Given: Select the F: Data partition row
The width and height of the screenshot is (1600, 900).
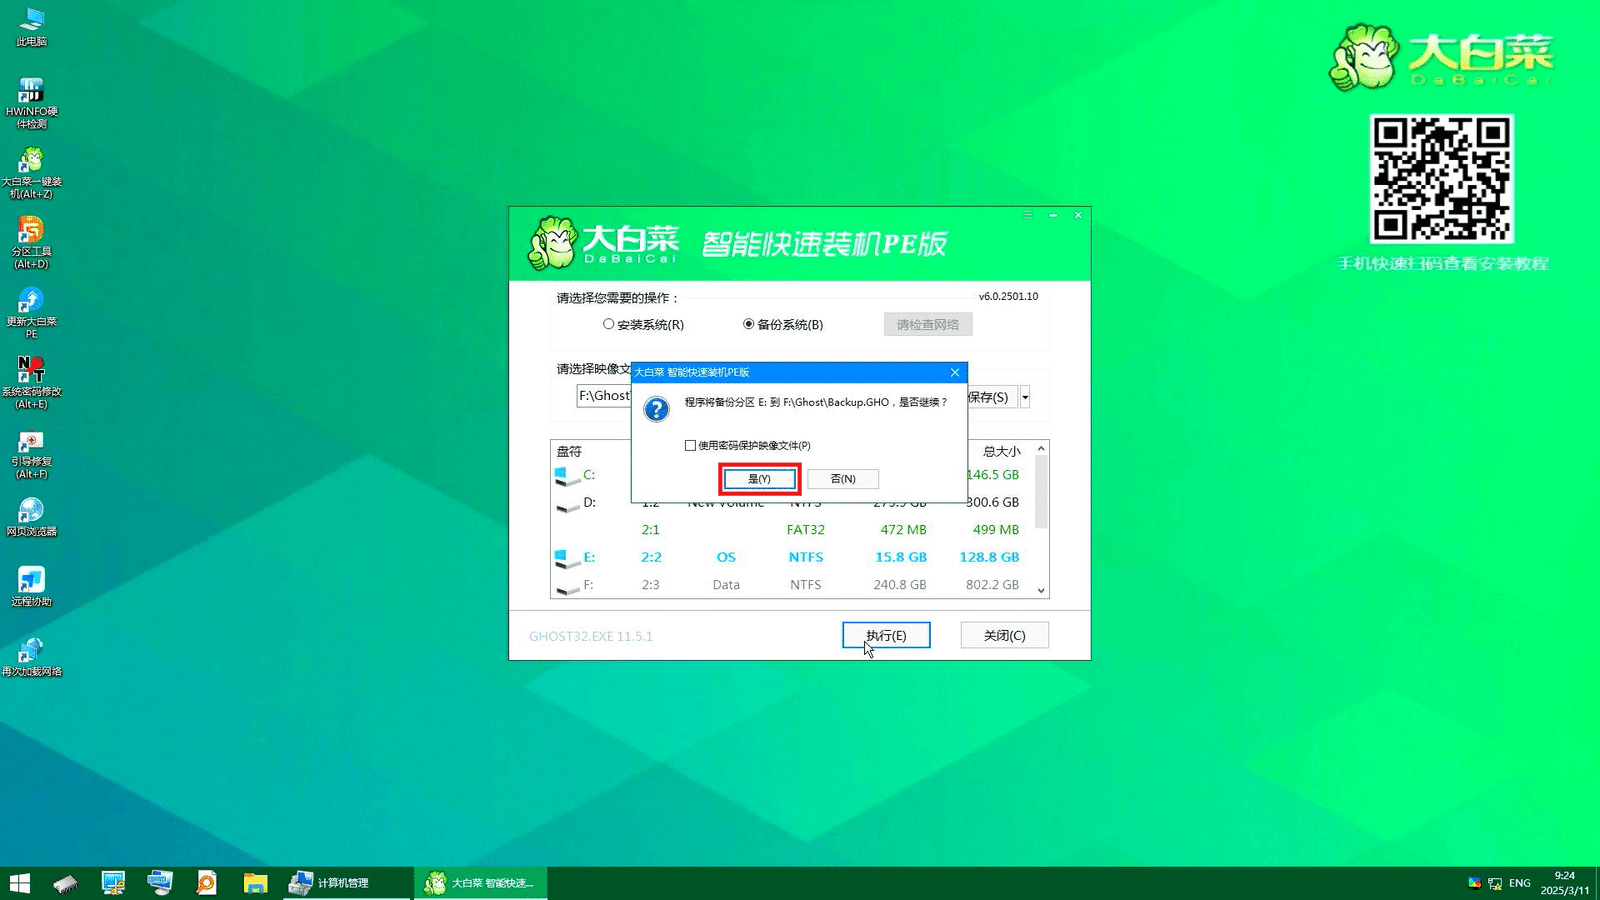Looking at the screenshot, I should pos(791,584).
